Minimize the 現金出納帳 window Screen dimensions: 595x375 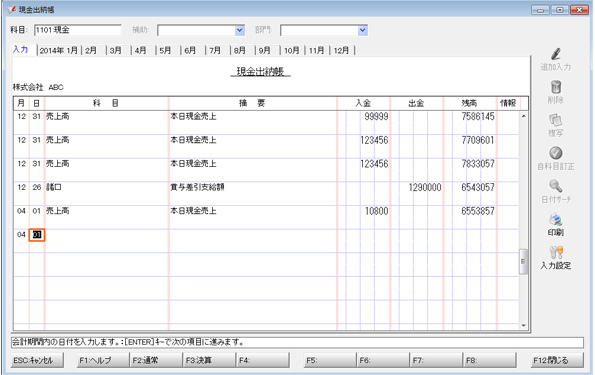pyautogui.click(x=540, y=10)
